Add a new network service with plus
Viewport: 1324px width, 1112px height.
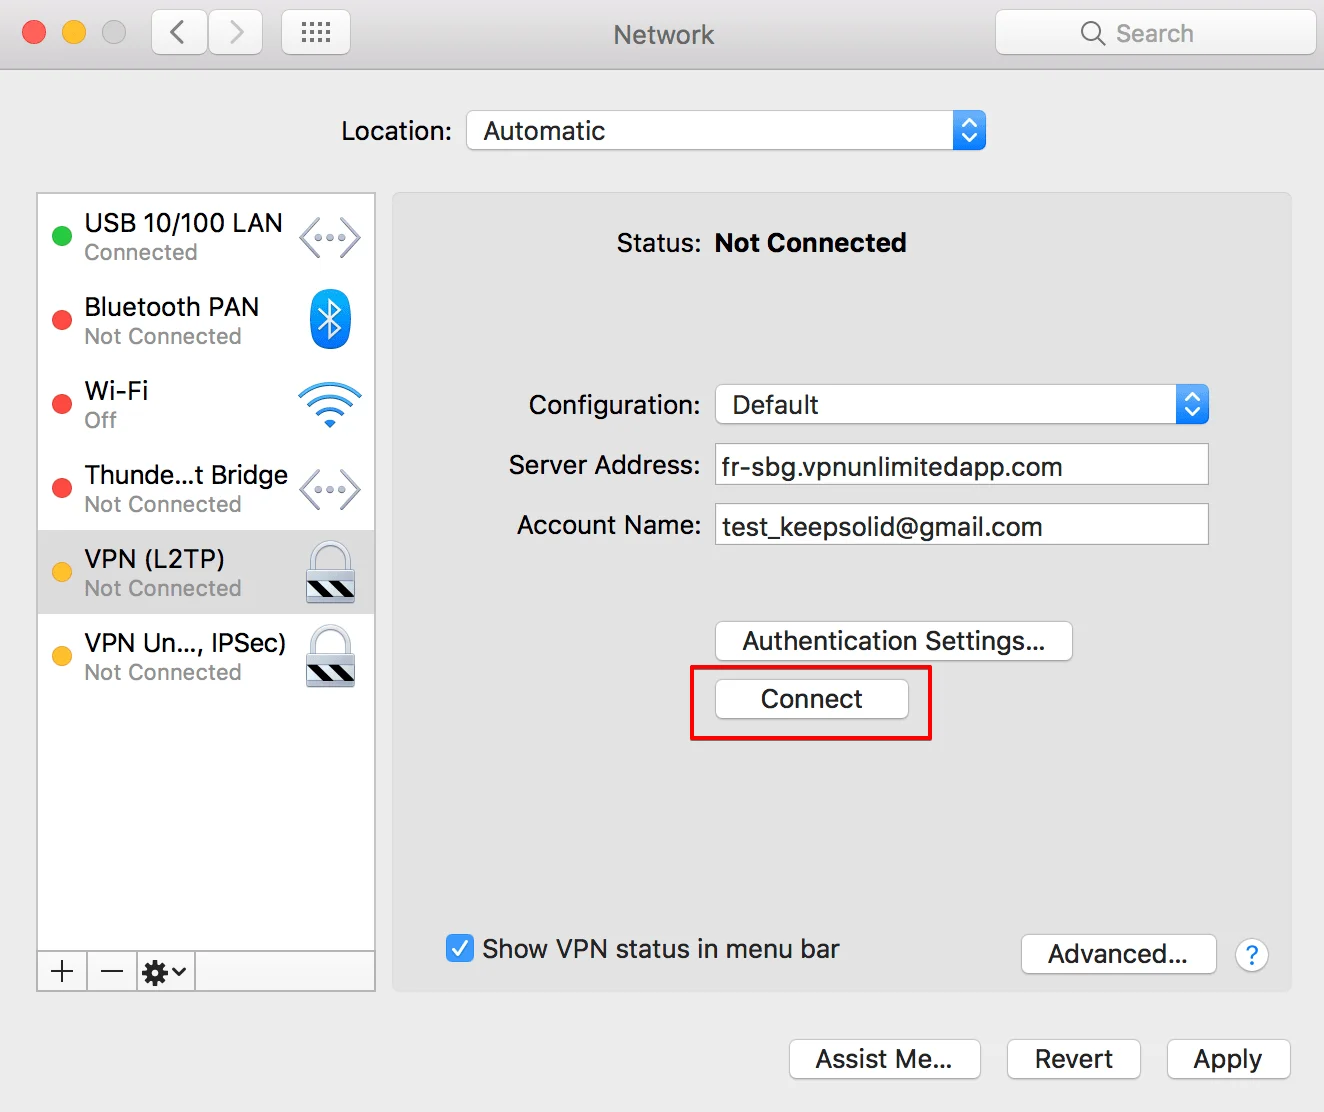pyautogui.click(x=62, y=971)
